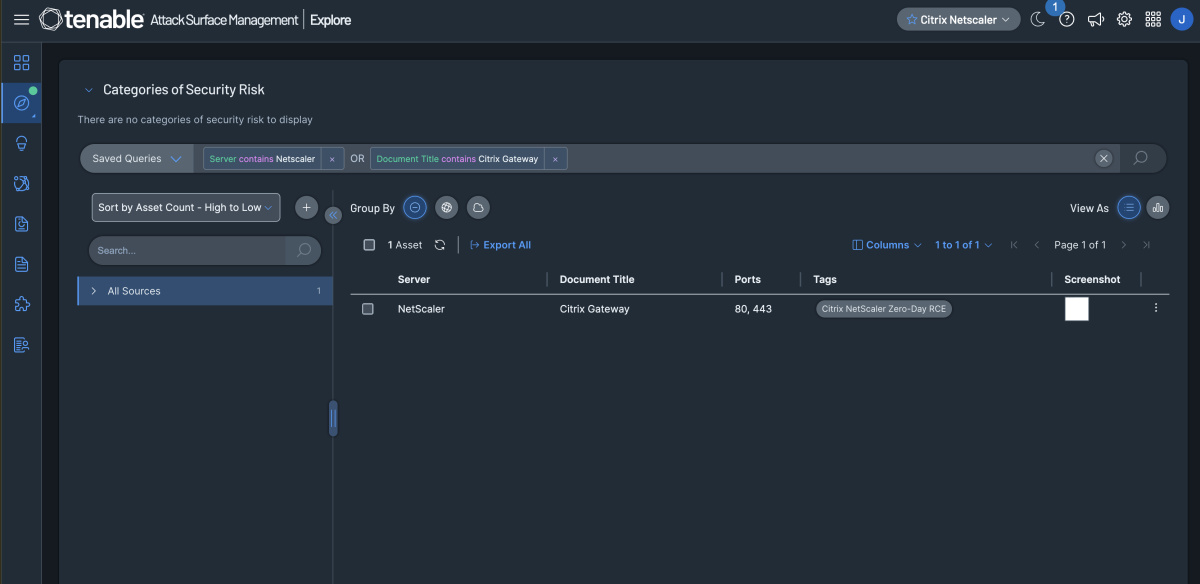Select All Sources row
The height and width of the screenshot is (584, 1200).
[205, 291]
